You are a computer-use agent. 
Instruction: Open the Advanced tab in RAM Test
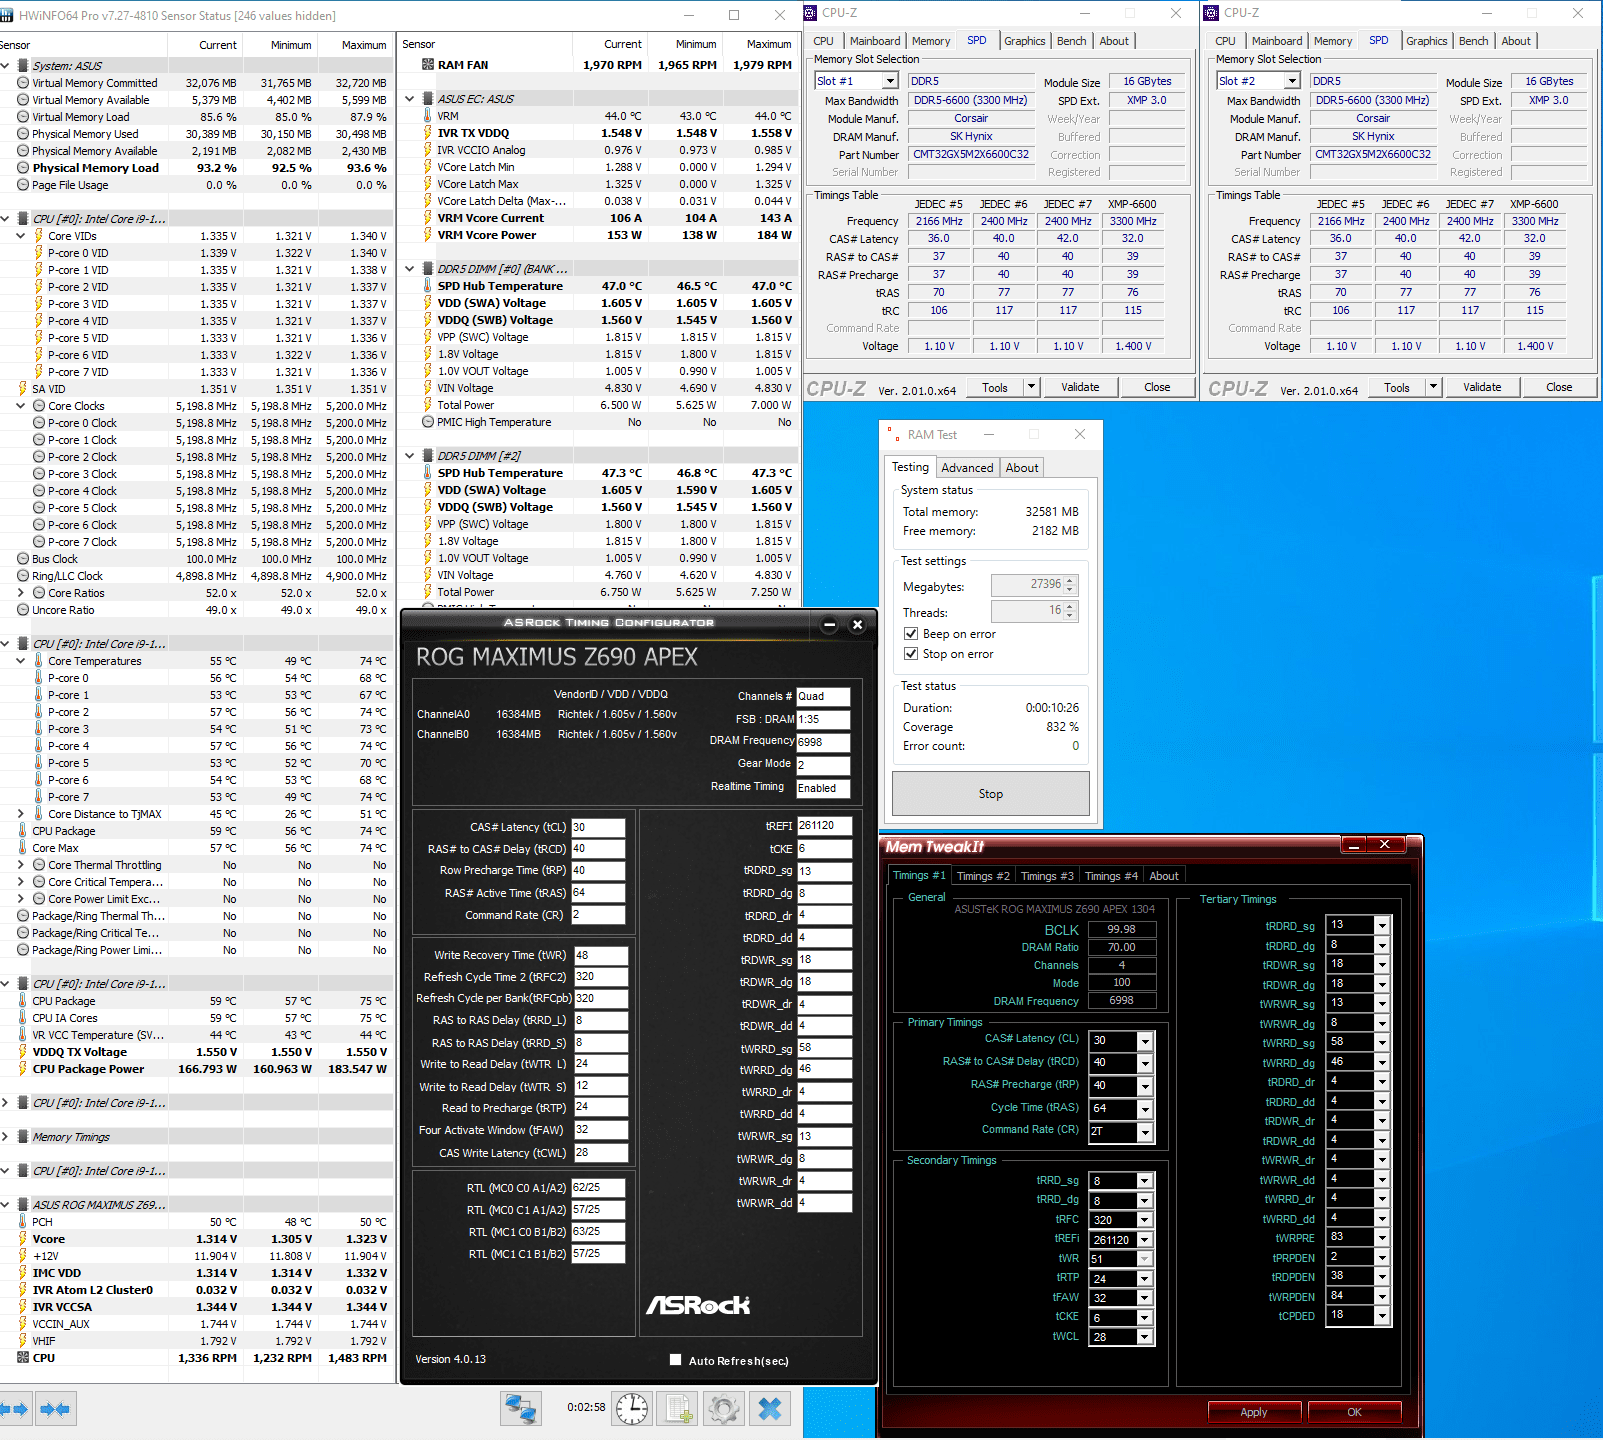coord(967,468)
